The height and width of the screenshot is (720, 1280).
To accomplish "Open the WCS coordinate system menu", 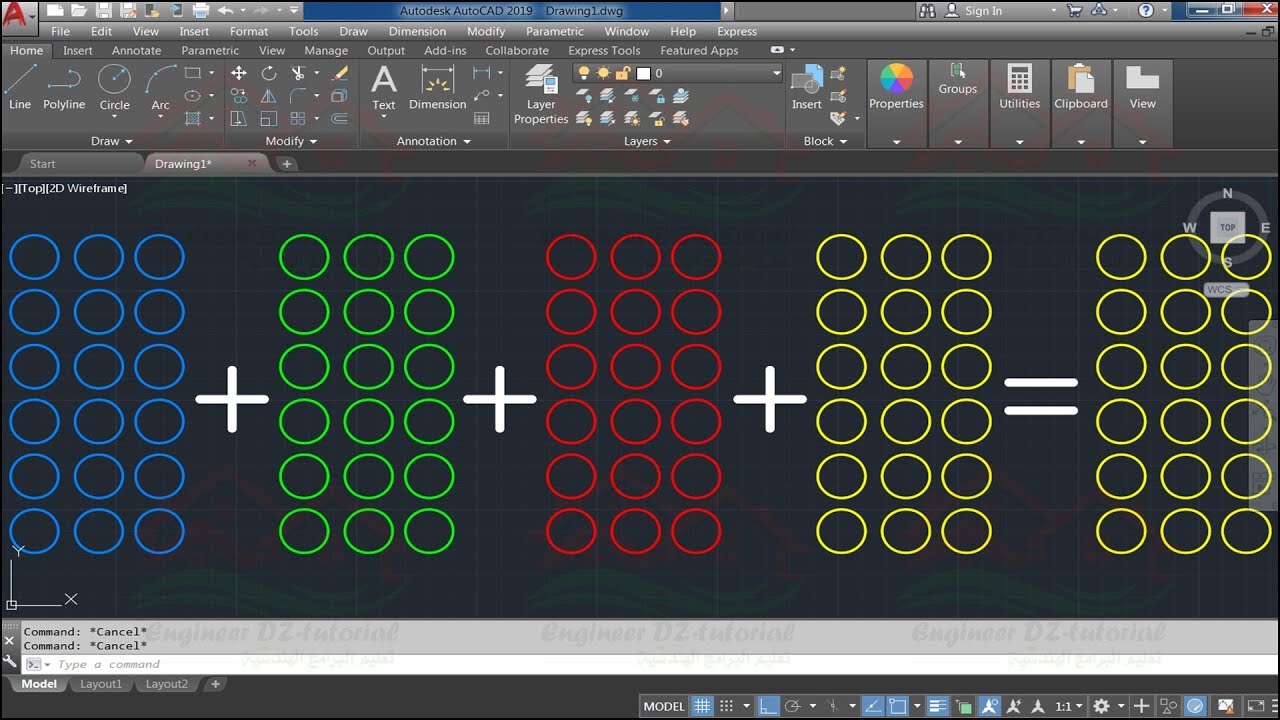I will click(1226, 290).
